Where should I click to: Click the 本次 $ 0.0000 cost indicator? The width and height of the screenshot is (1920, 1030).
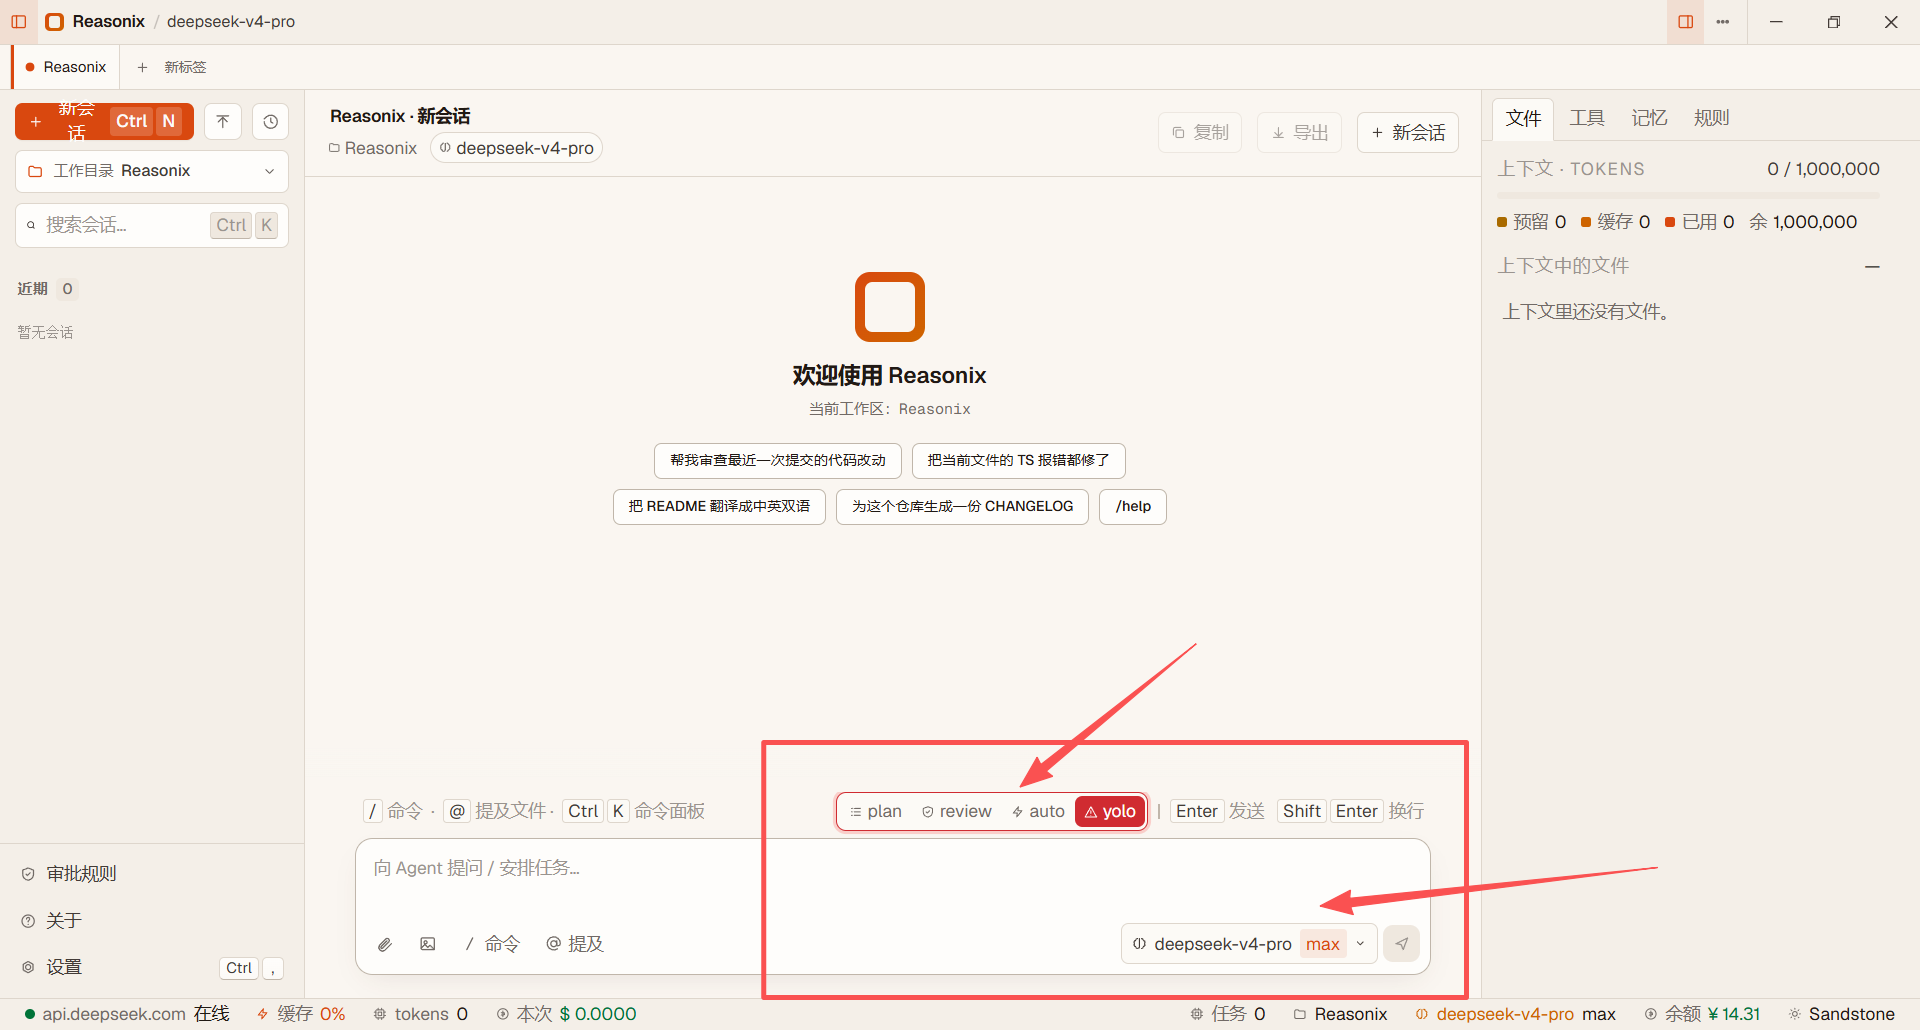pos(567,1014)
